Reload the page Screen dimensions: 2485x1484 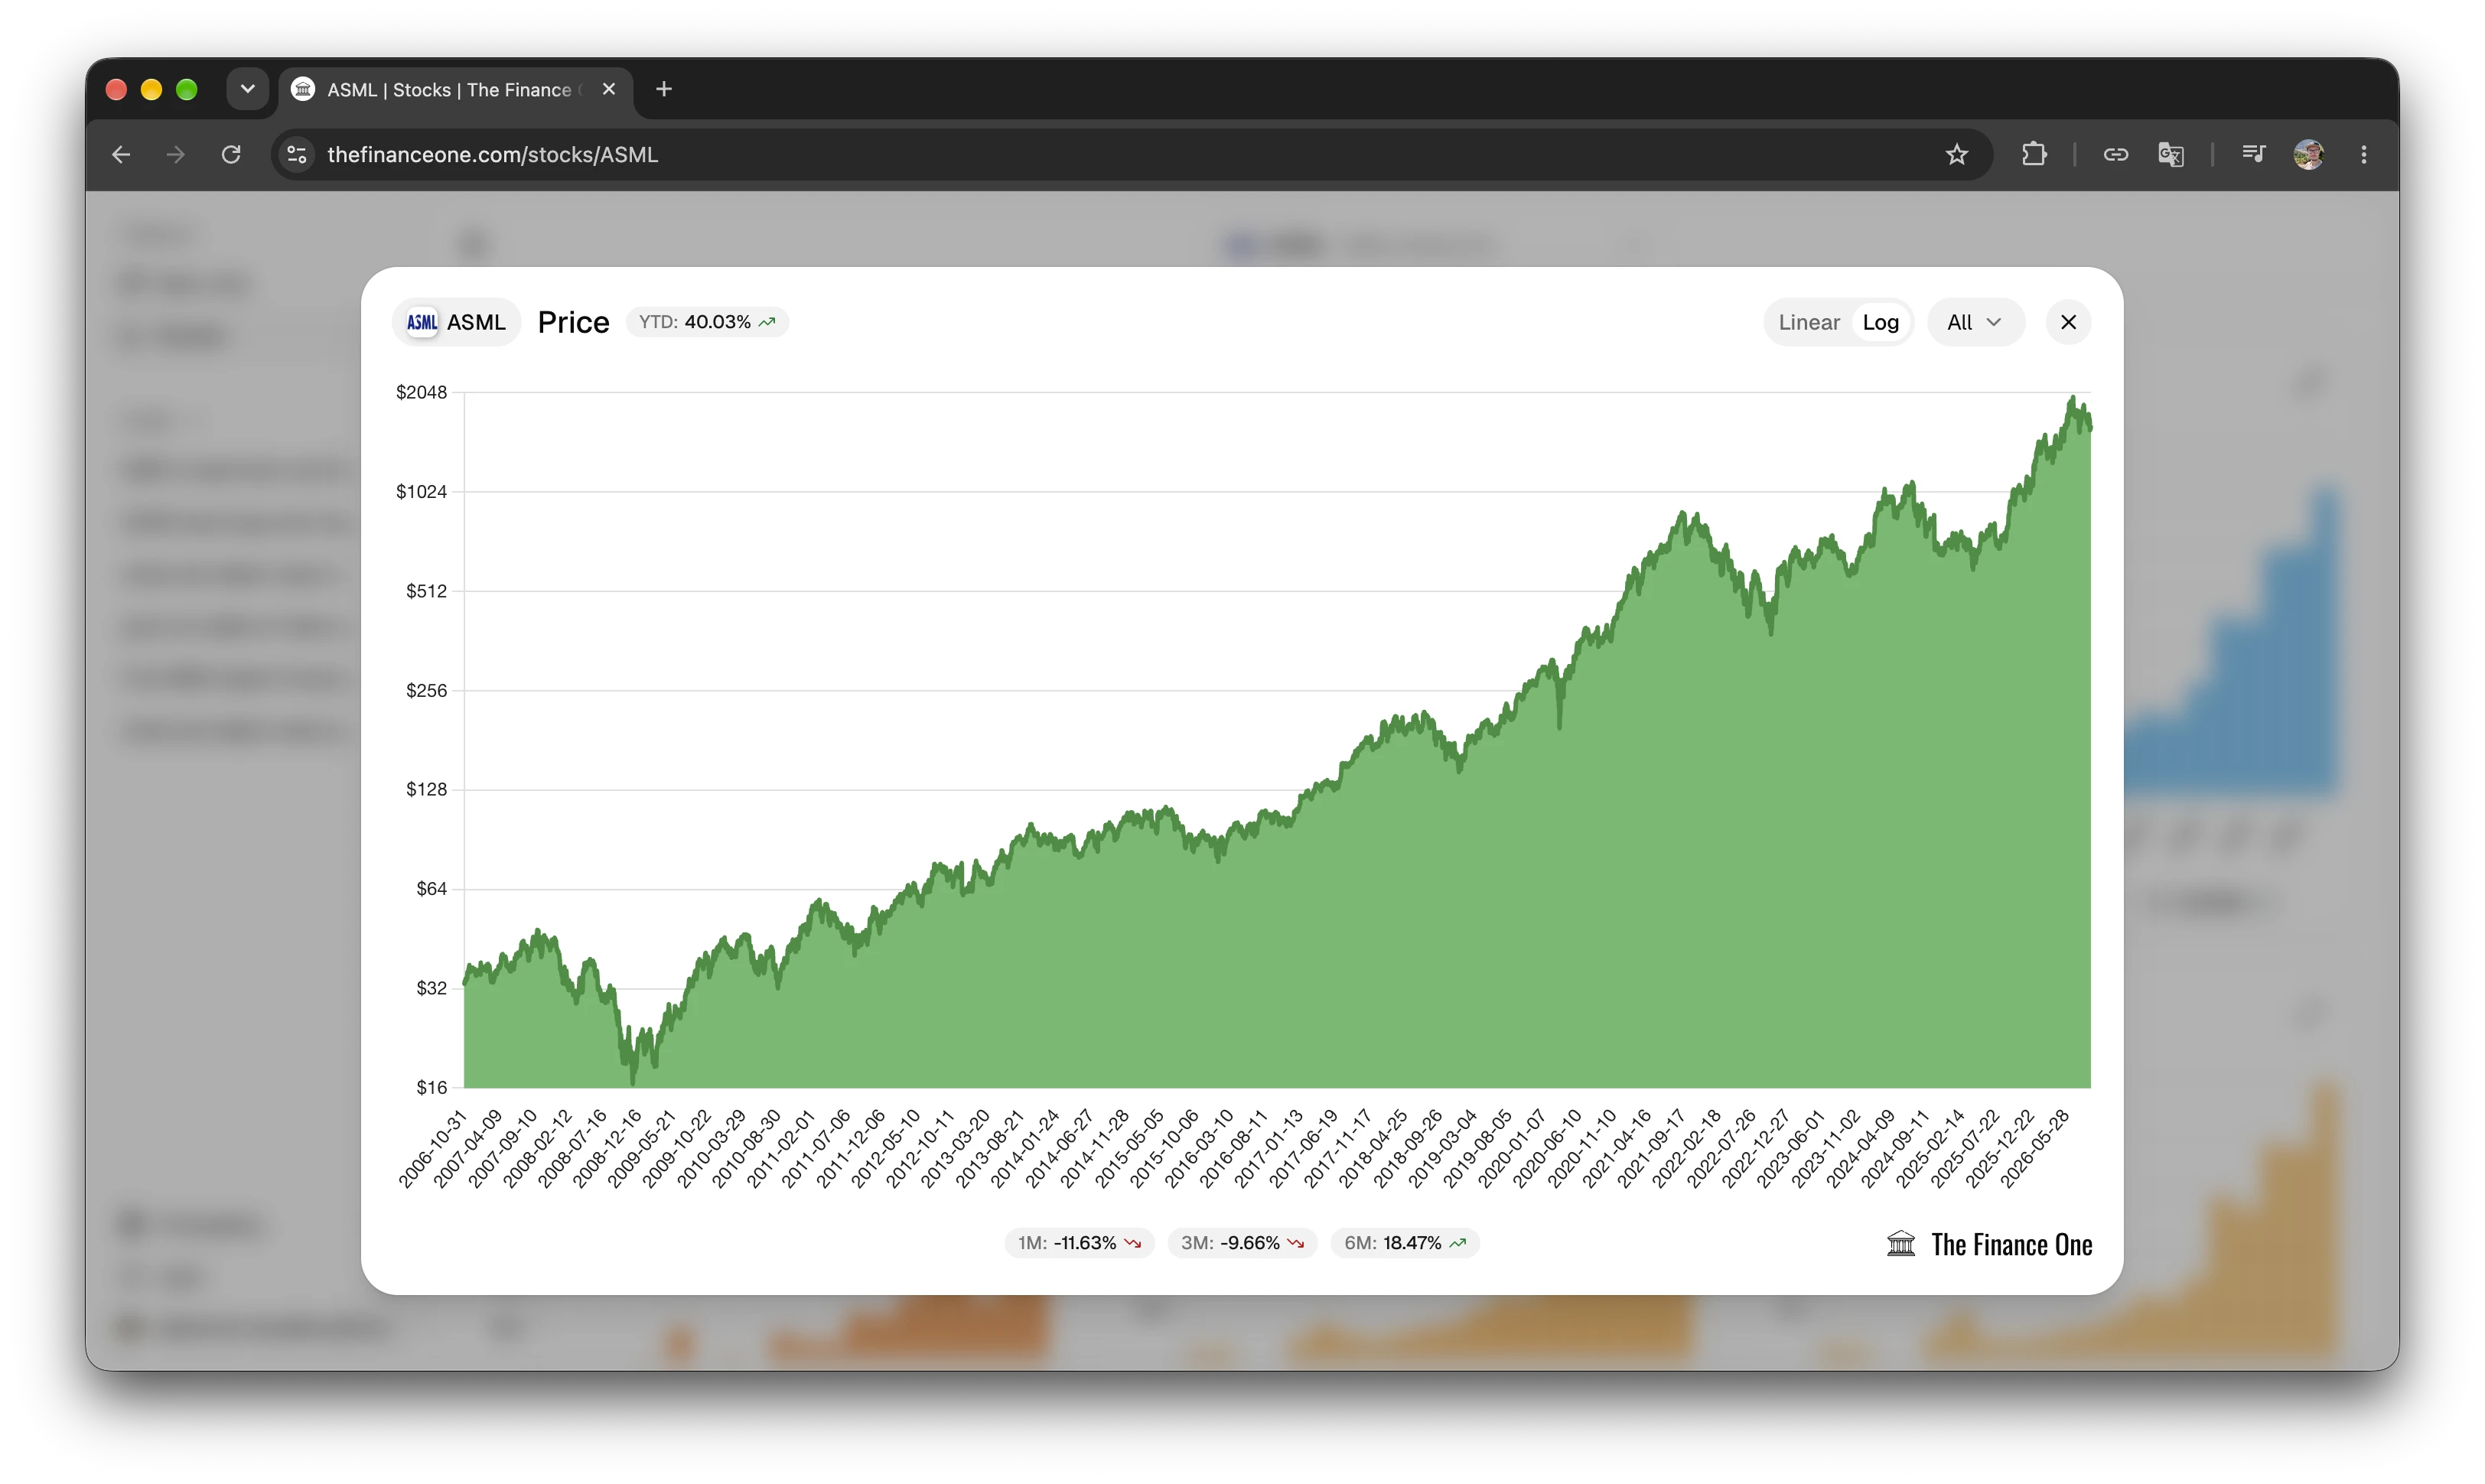click(231, 154)
